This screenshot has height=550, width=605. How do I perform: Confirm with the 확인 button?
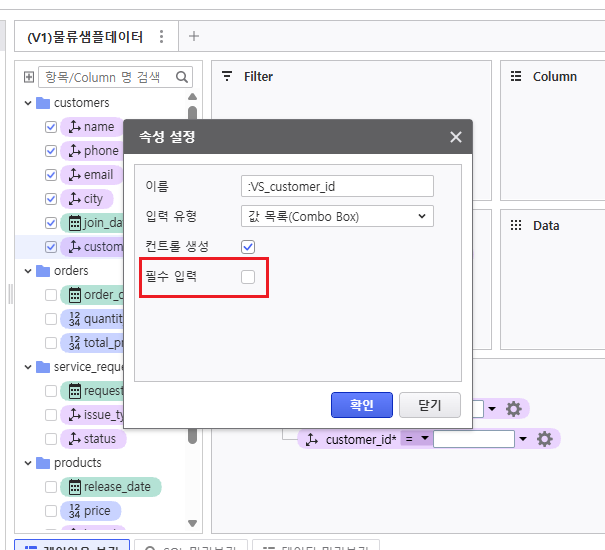click(x=362, y=405)
